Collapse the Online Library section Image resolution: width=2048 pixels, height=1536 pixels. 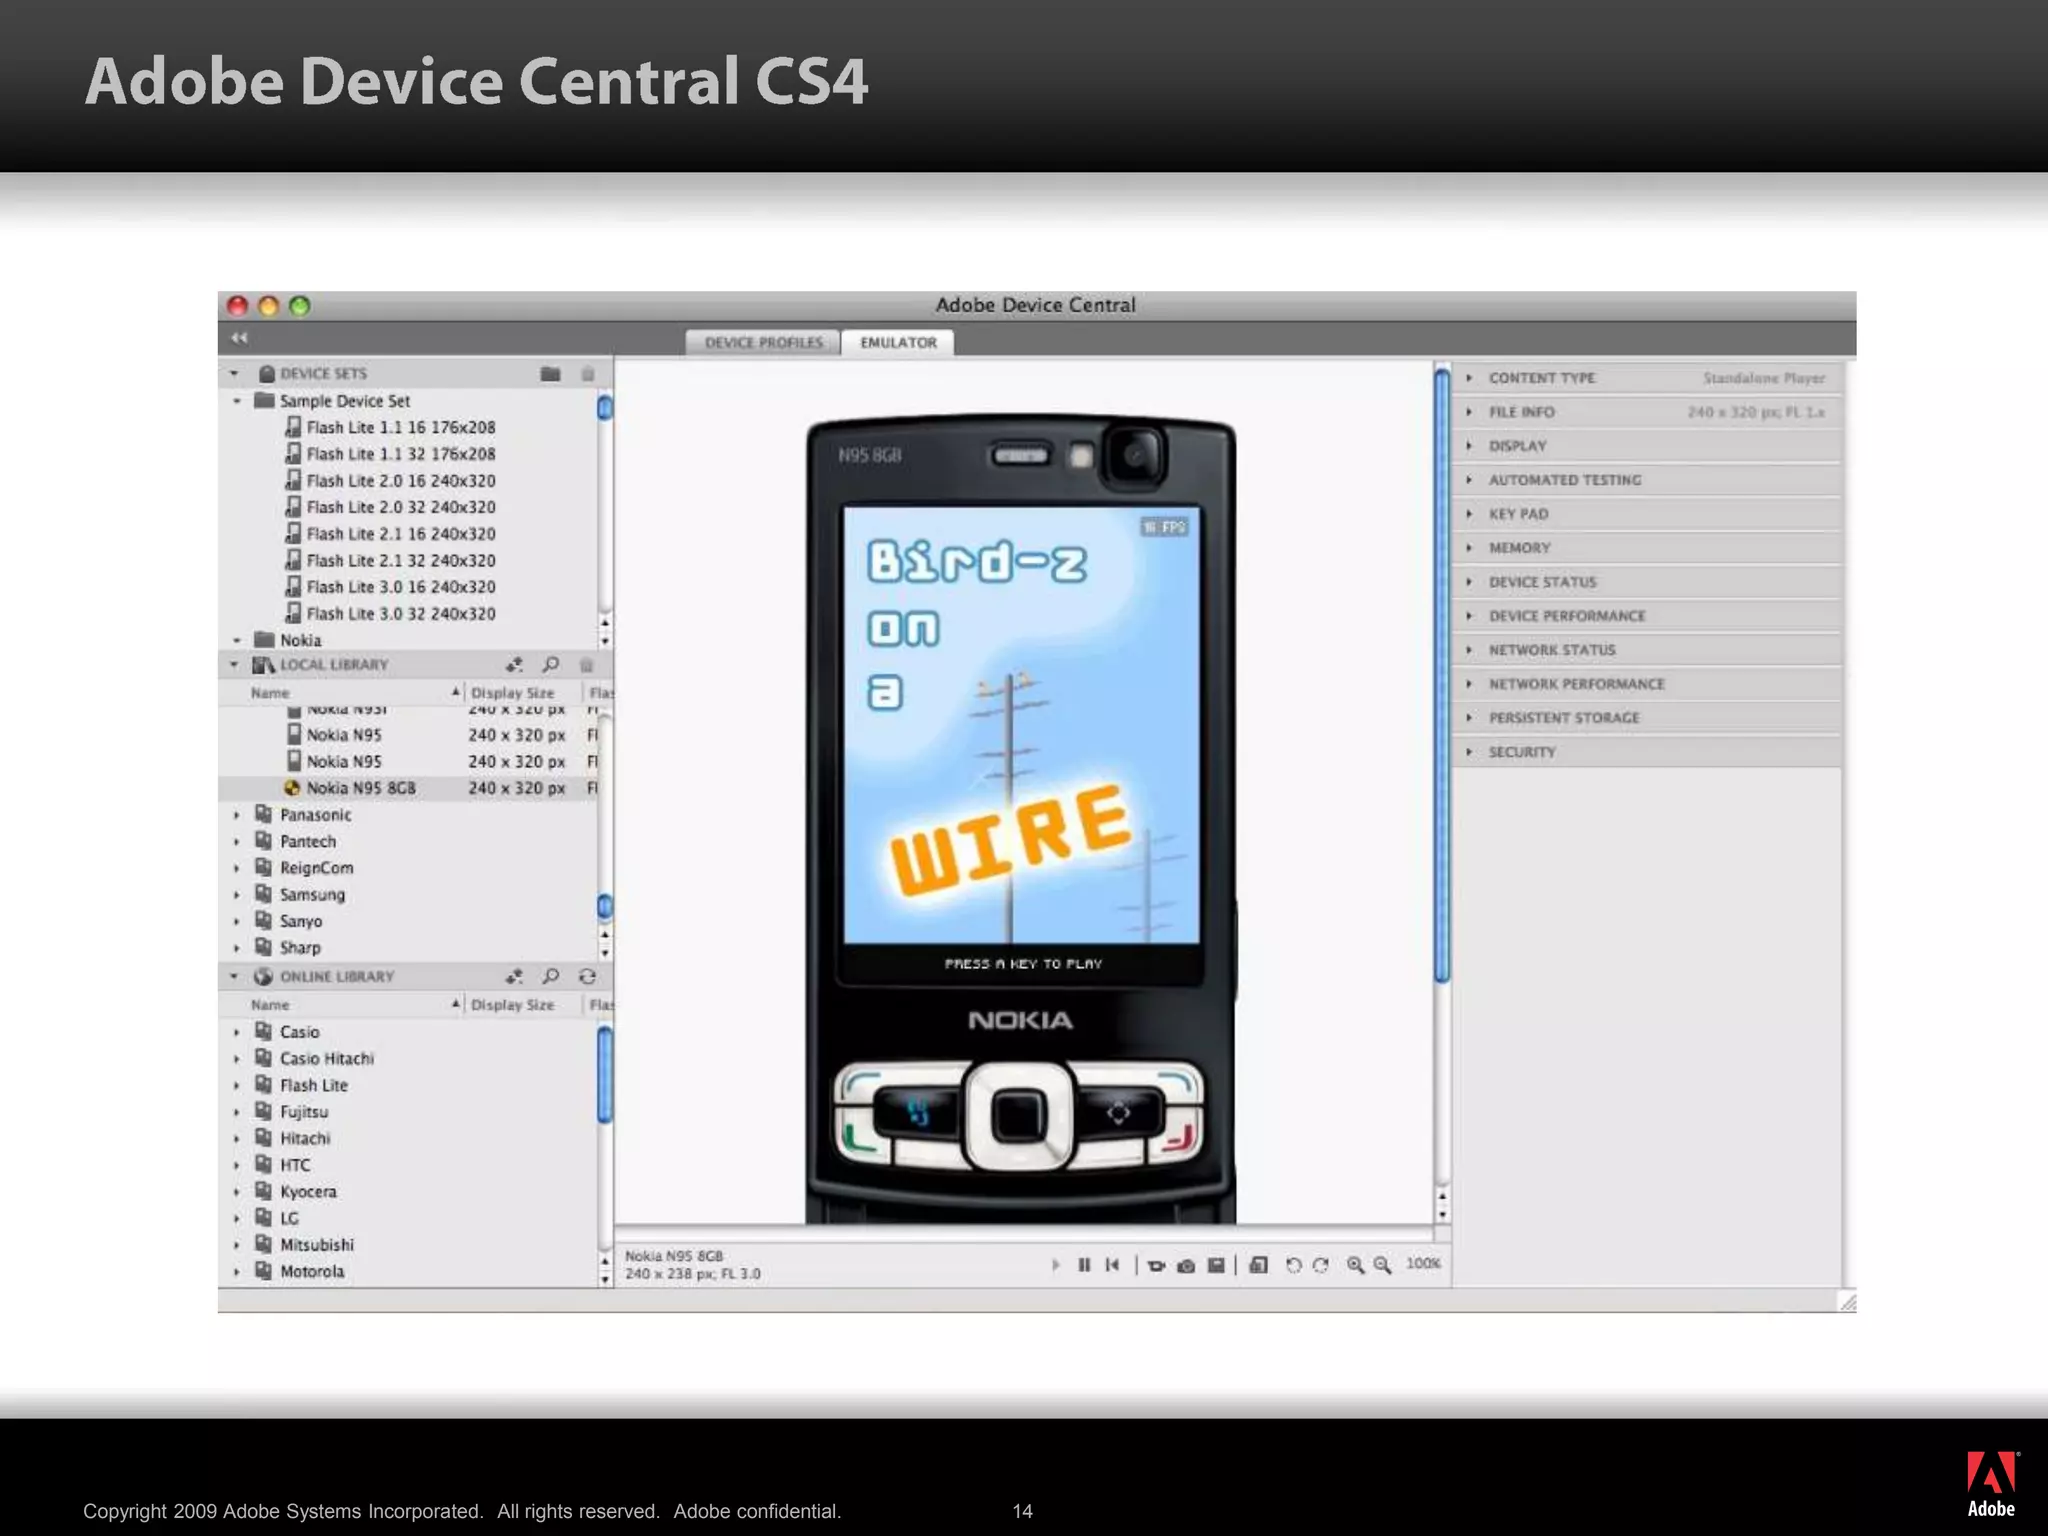click(x=235, y=976)
